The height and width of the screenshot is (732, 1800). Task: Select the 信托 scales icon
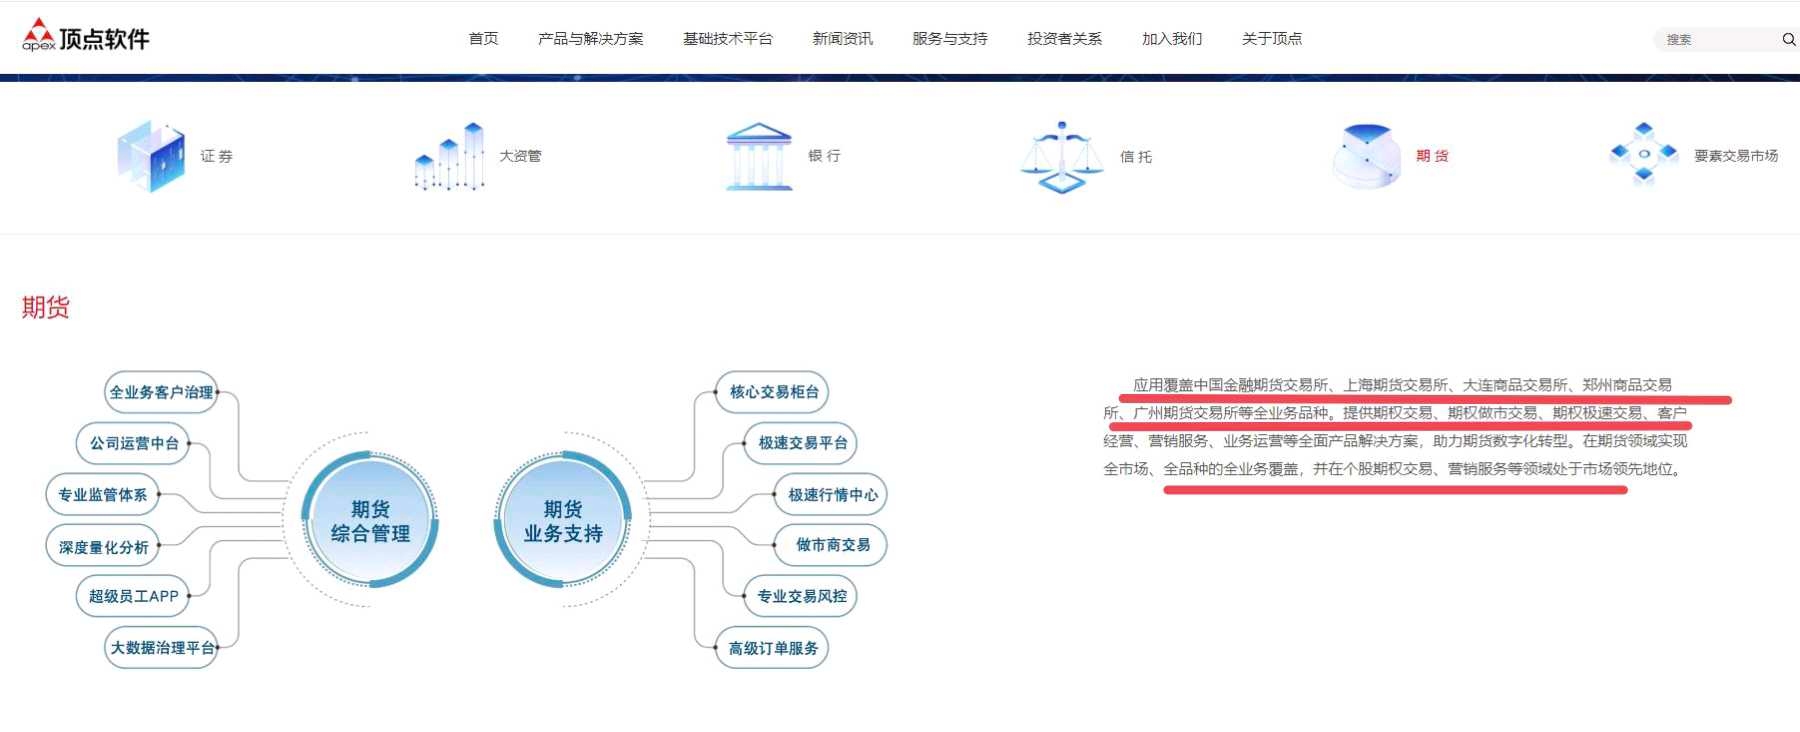pos(1062,157)
